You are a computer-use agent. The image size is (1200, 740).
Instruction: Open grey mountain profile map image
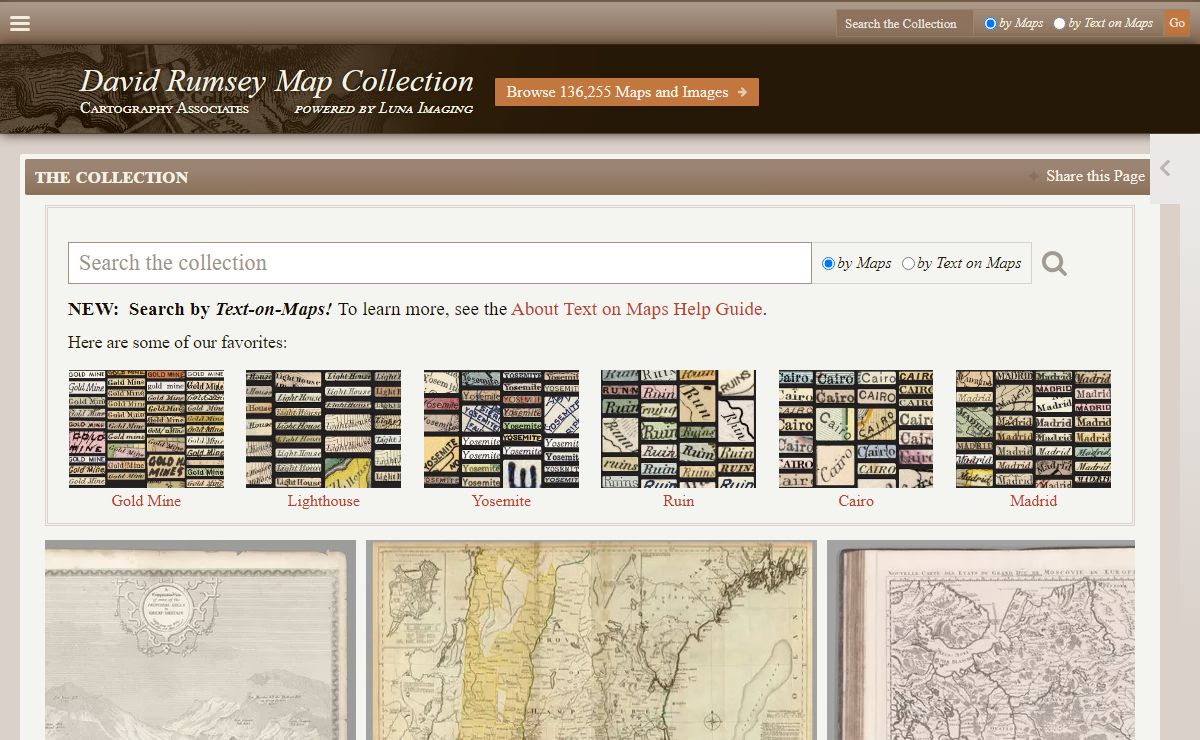[200, 640]
